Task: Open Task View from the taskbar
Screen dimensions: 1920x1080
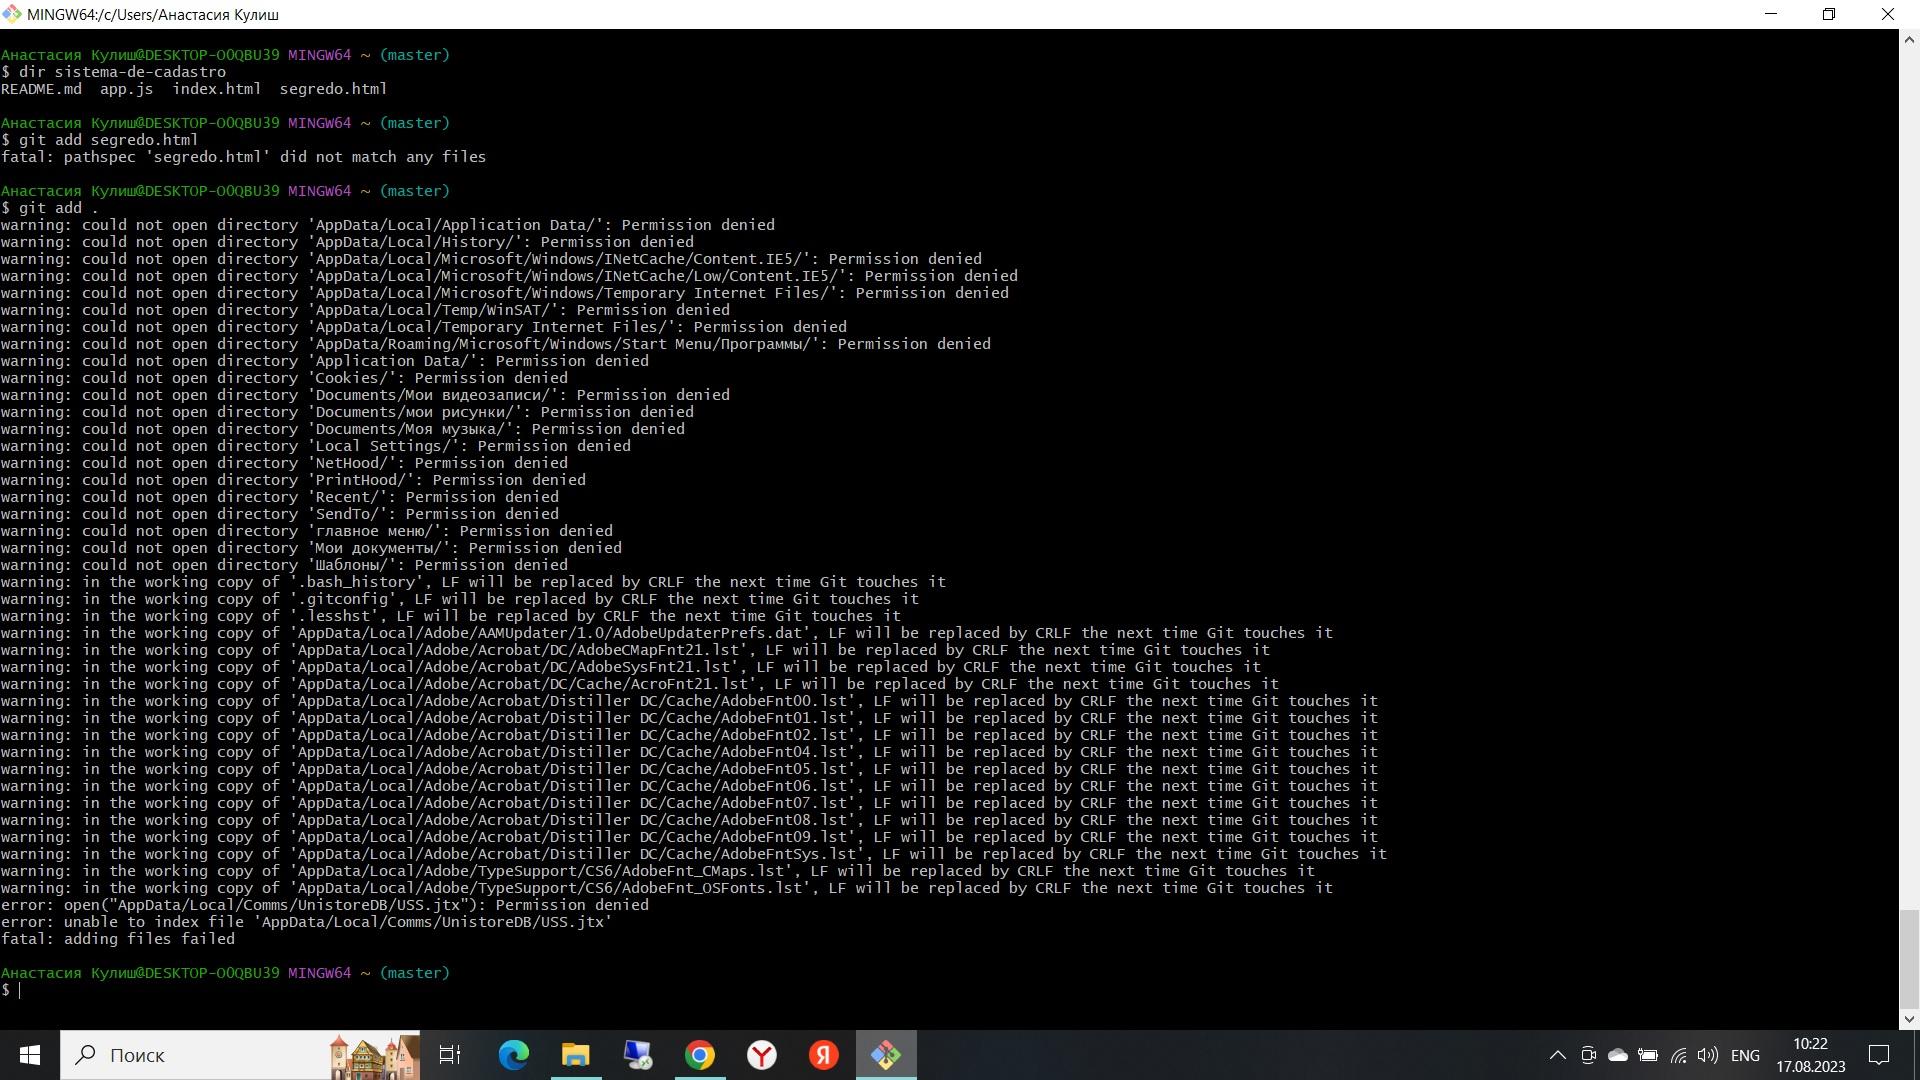Action: pyautogui.click(x=450, y=1055)
